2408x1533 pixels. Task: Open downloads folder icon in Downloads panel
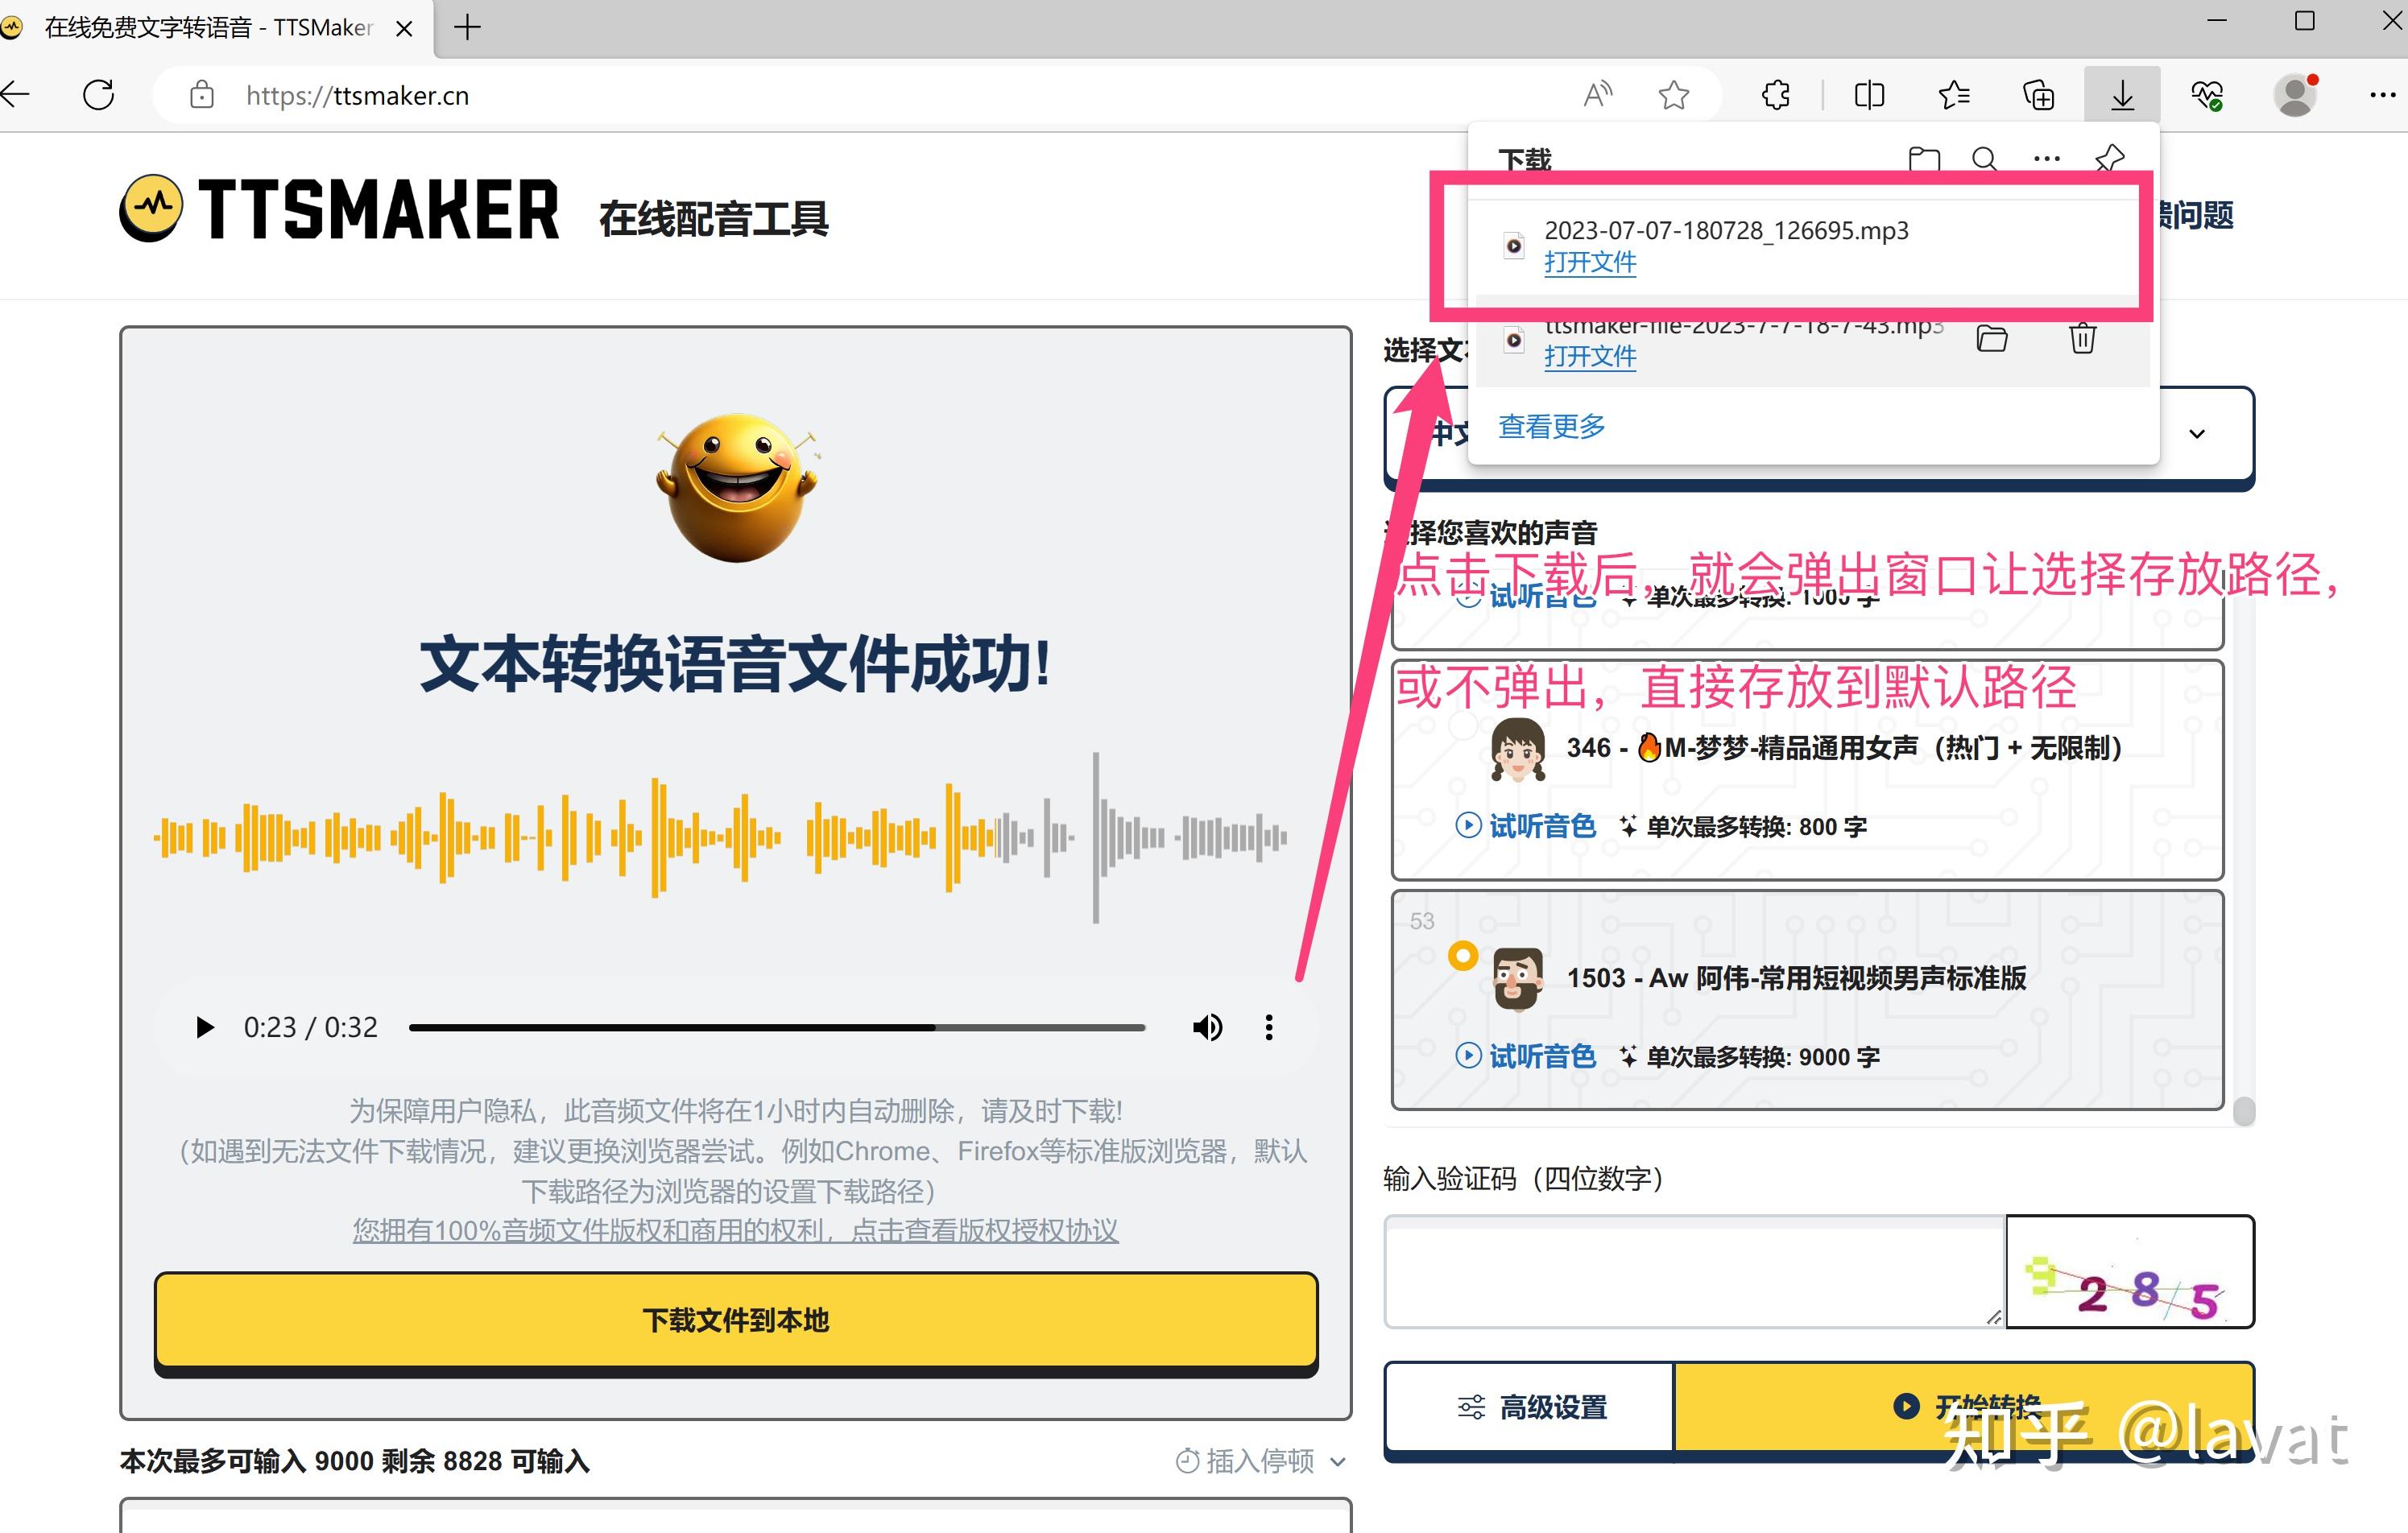pyautogui.click(x=1923, y=158)
